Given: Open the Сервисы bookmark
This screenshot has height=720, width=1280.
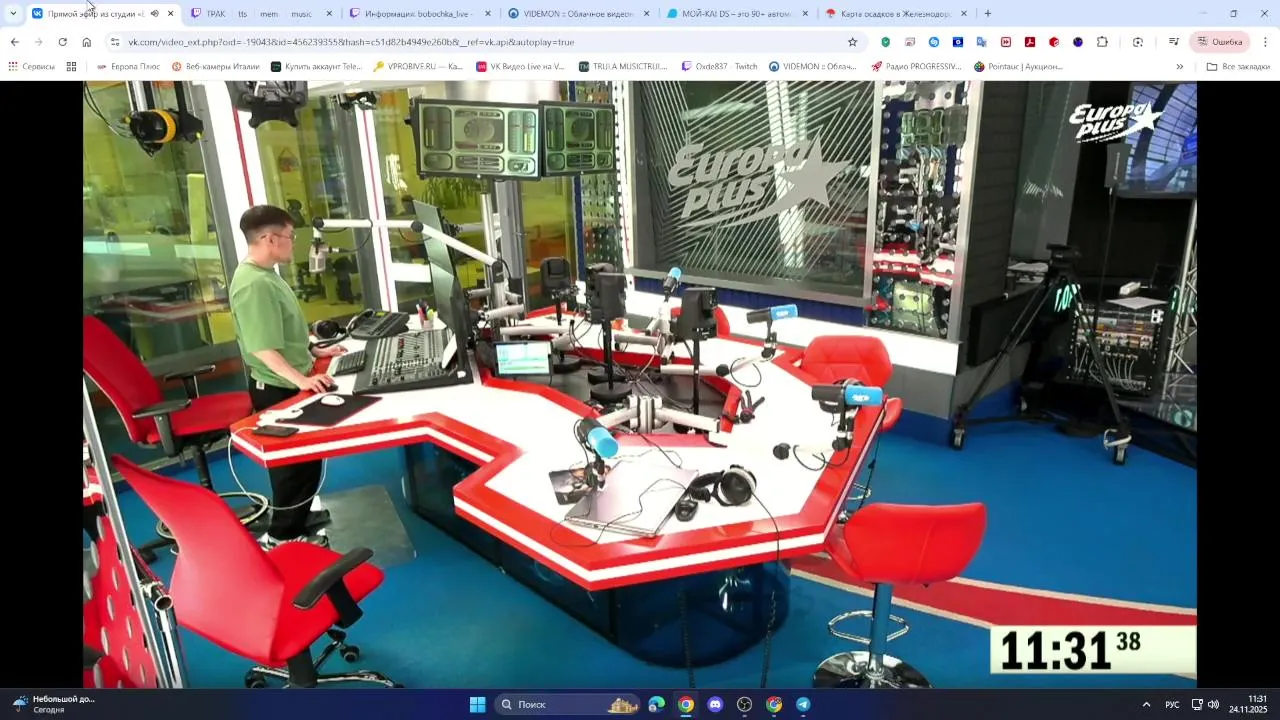Looking at the screenshot, I should 31,67.
